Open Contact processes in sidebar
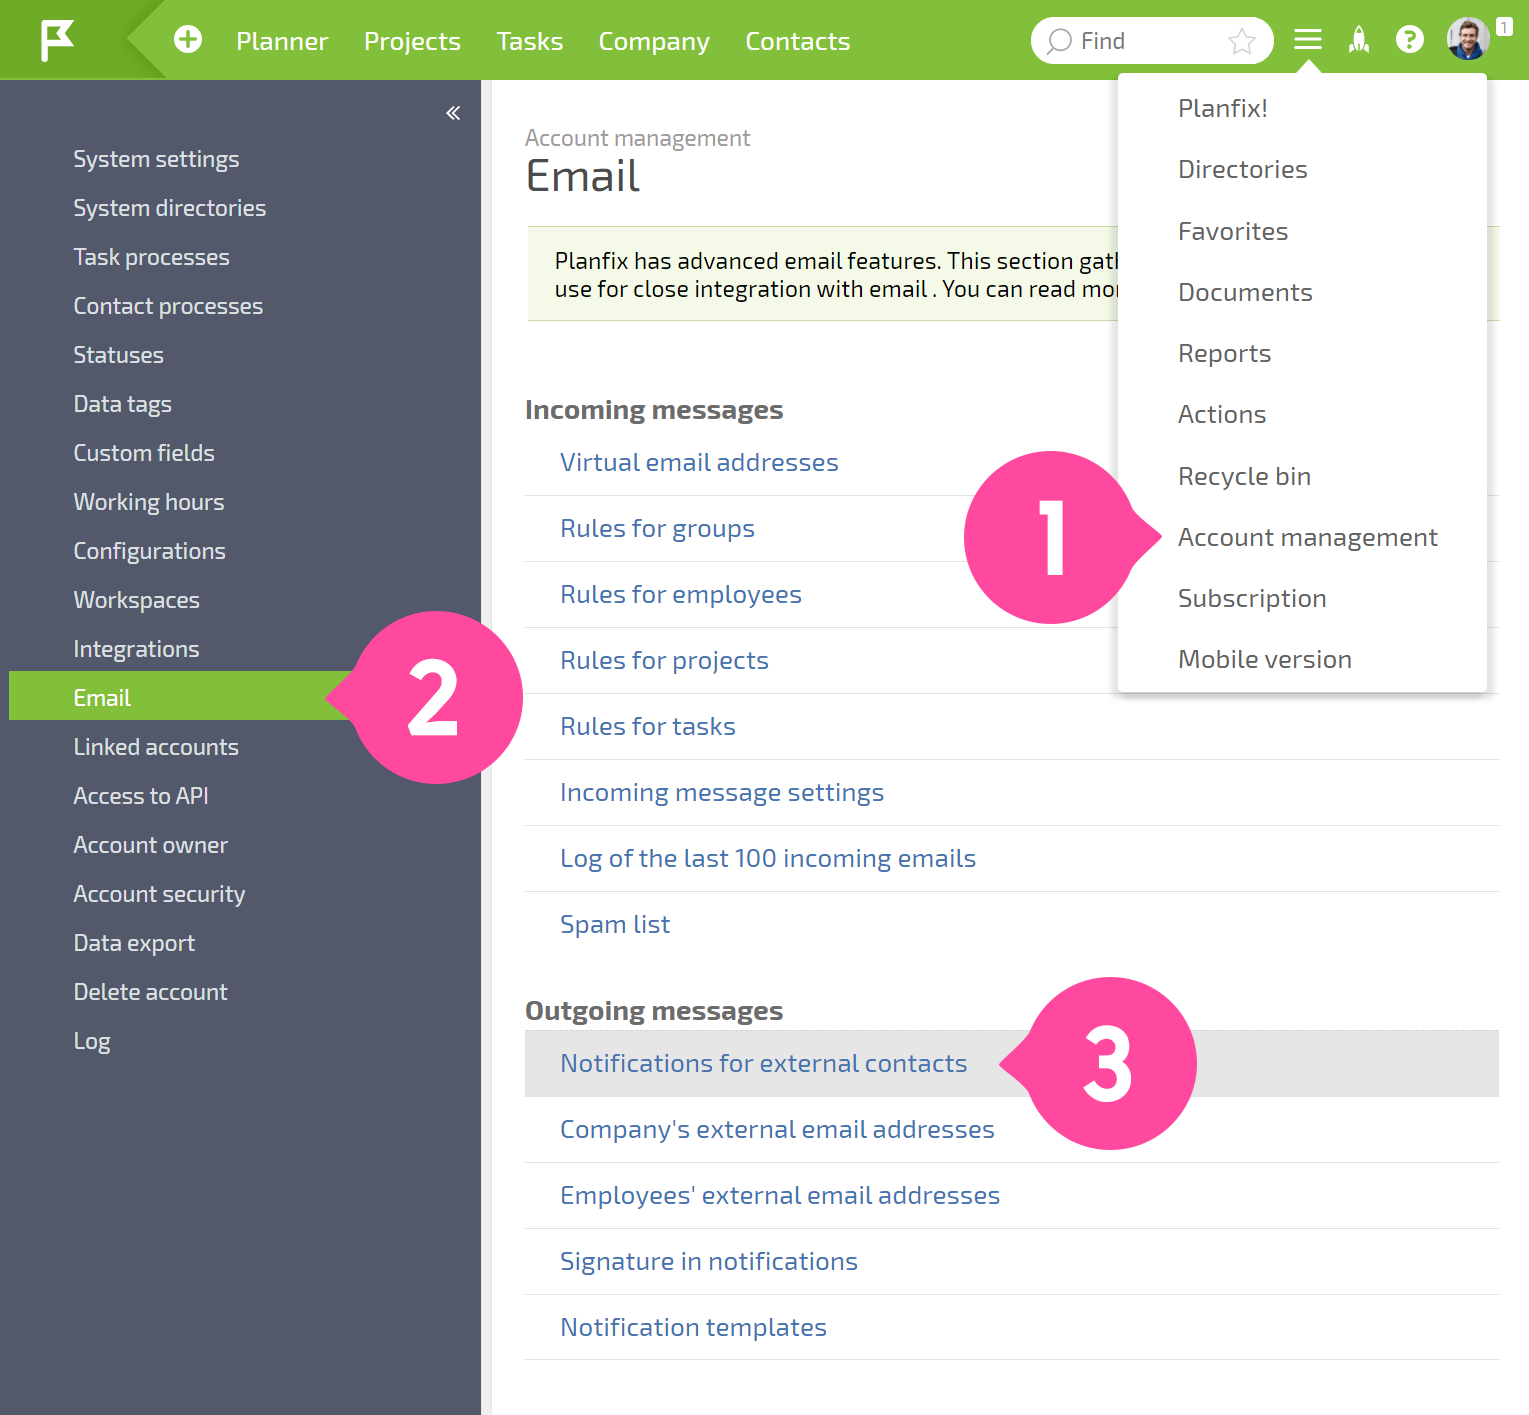Viewport: 1529px width, 1415px height. (x=168, y=306)
